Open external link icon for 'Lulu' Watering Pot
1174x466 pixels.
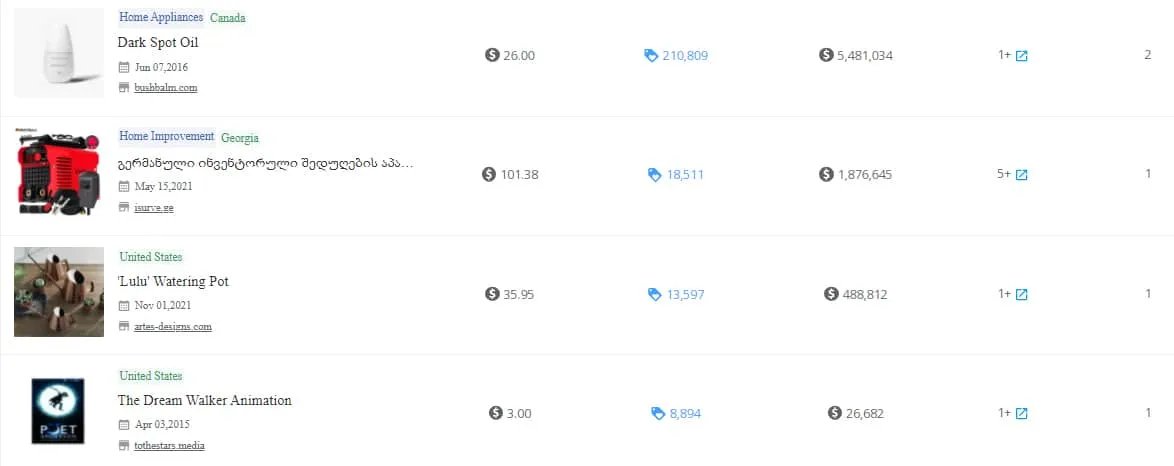pos(1022,295)
